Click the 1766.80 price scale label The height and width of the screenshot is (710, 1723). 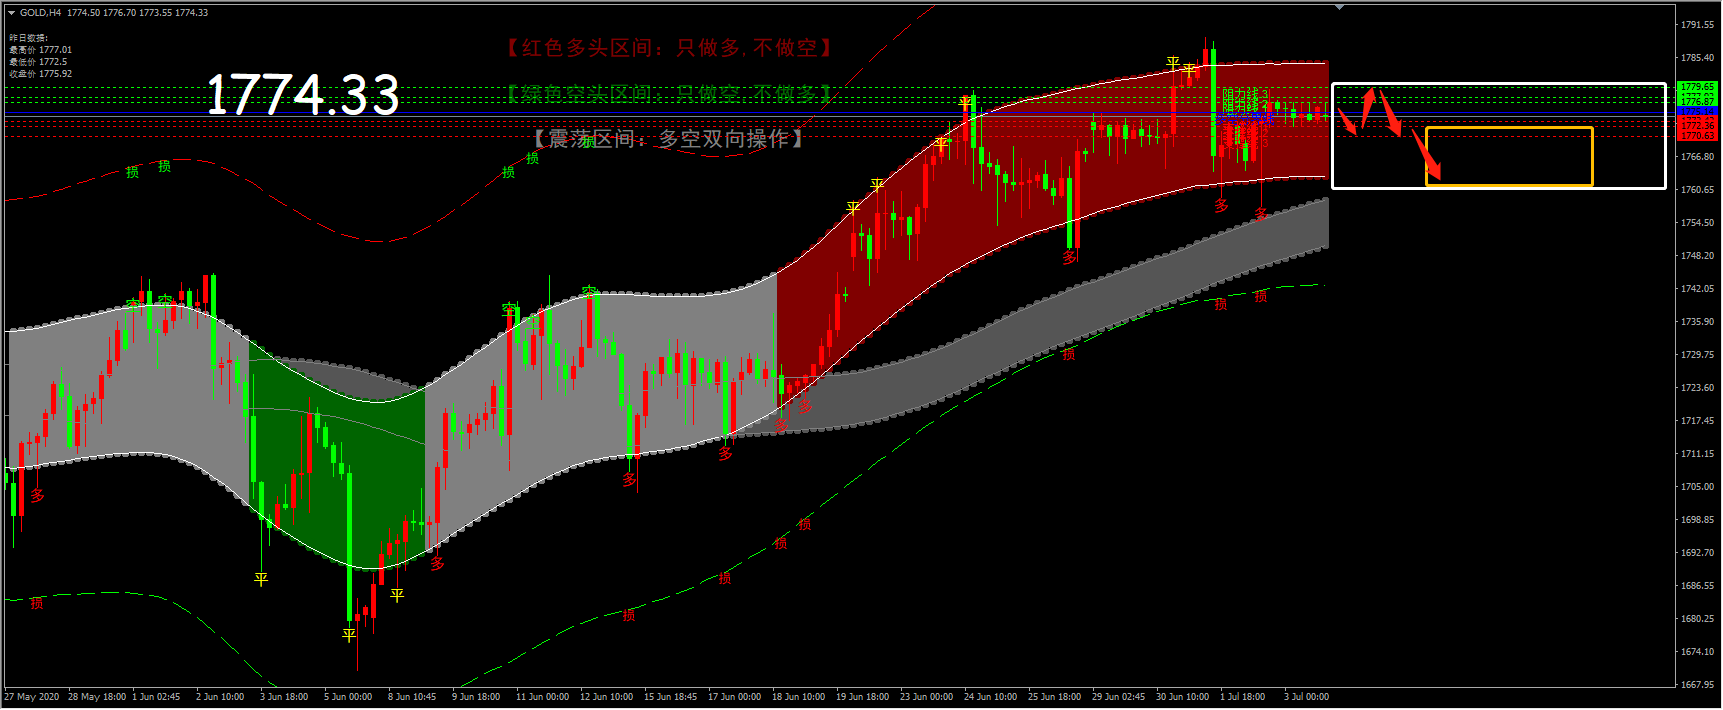(x=1698, y=157)
